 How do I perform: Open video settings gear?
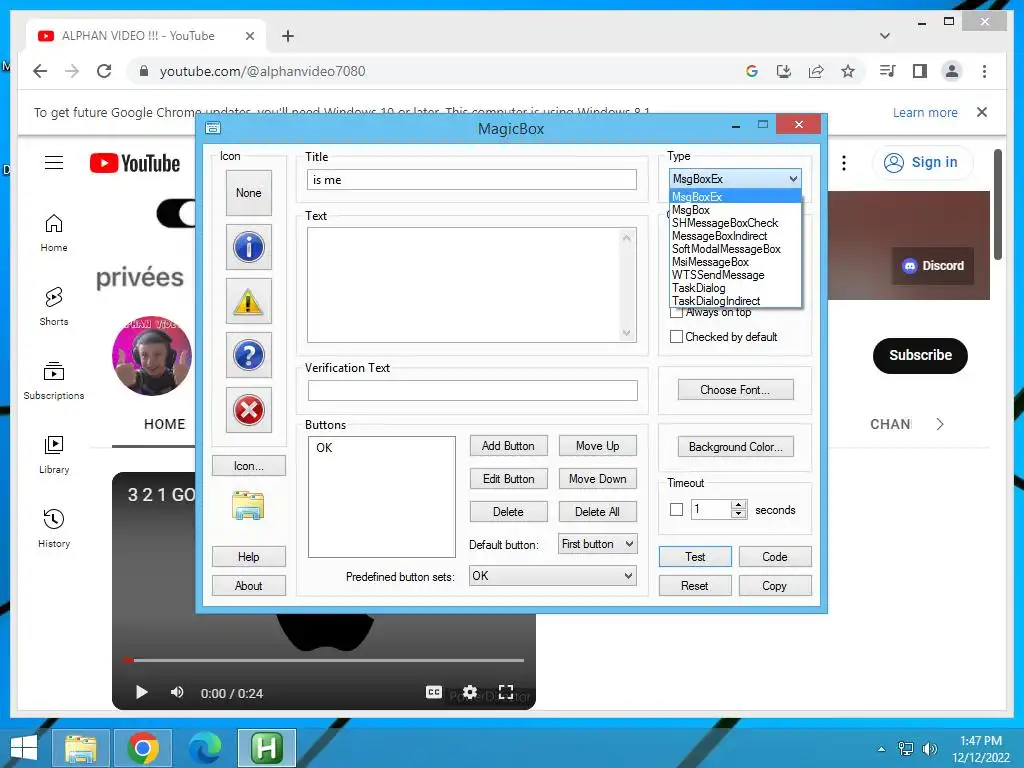(x=470, y=692)
